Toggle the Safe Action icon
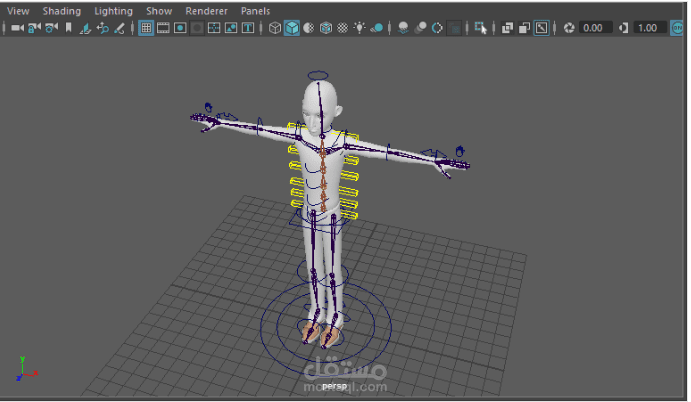The width and height of the screenshot is (691, 402). pos(231,28)
